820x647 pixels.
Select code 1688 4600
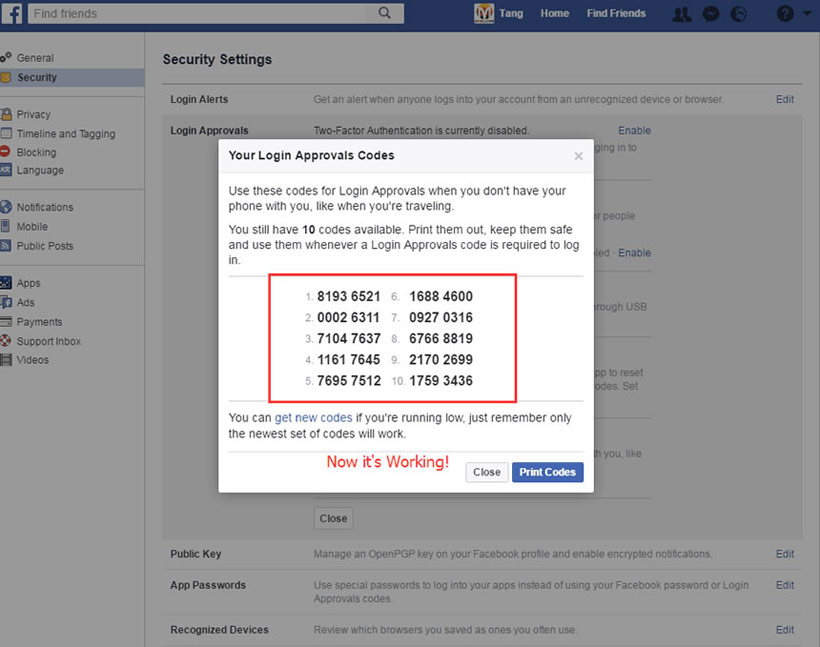[x=441, y=297]
